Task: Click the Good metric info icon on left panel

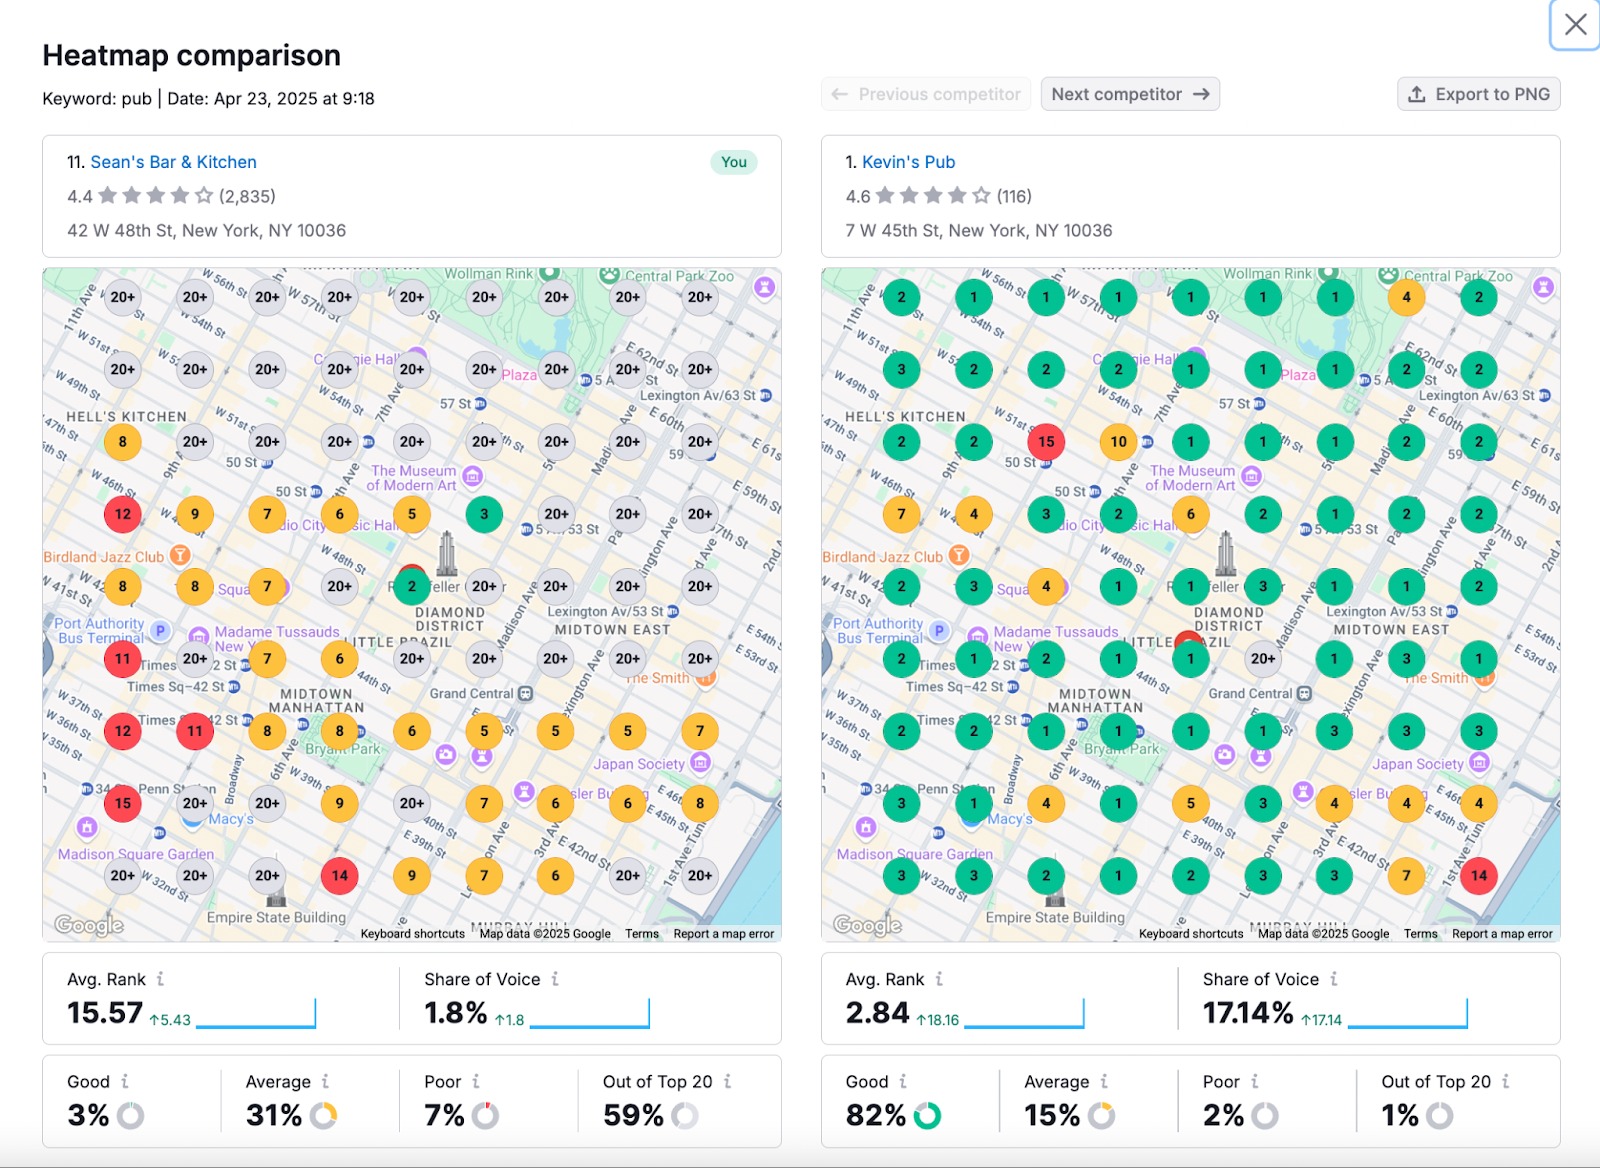Action: [124, 1082]
